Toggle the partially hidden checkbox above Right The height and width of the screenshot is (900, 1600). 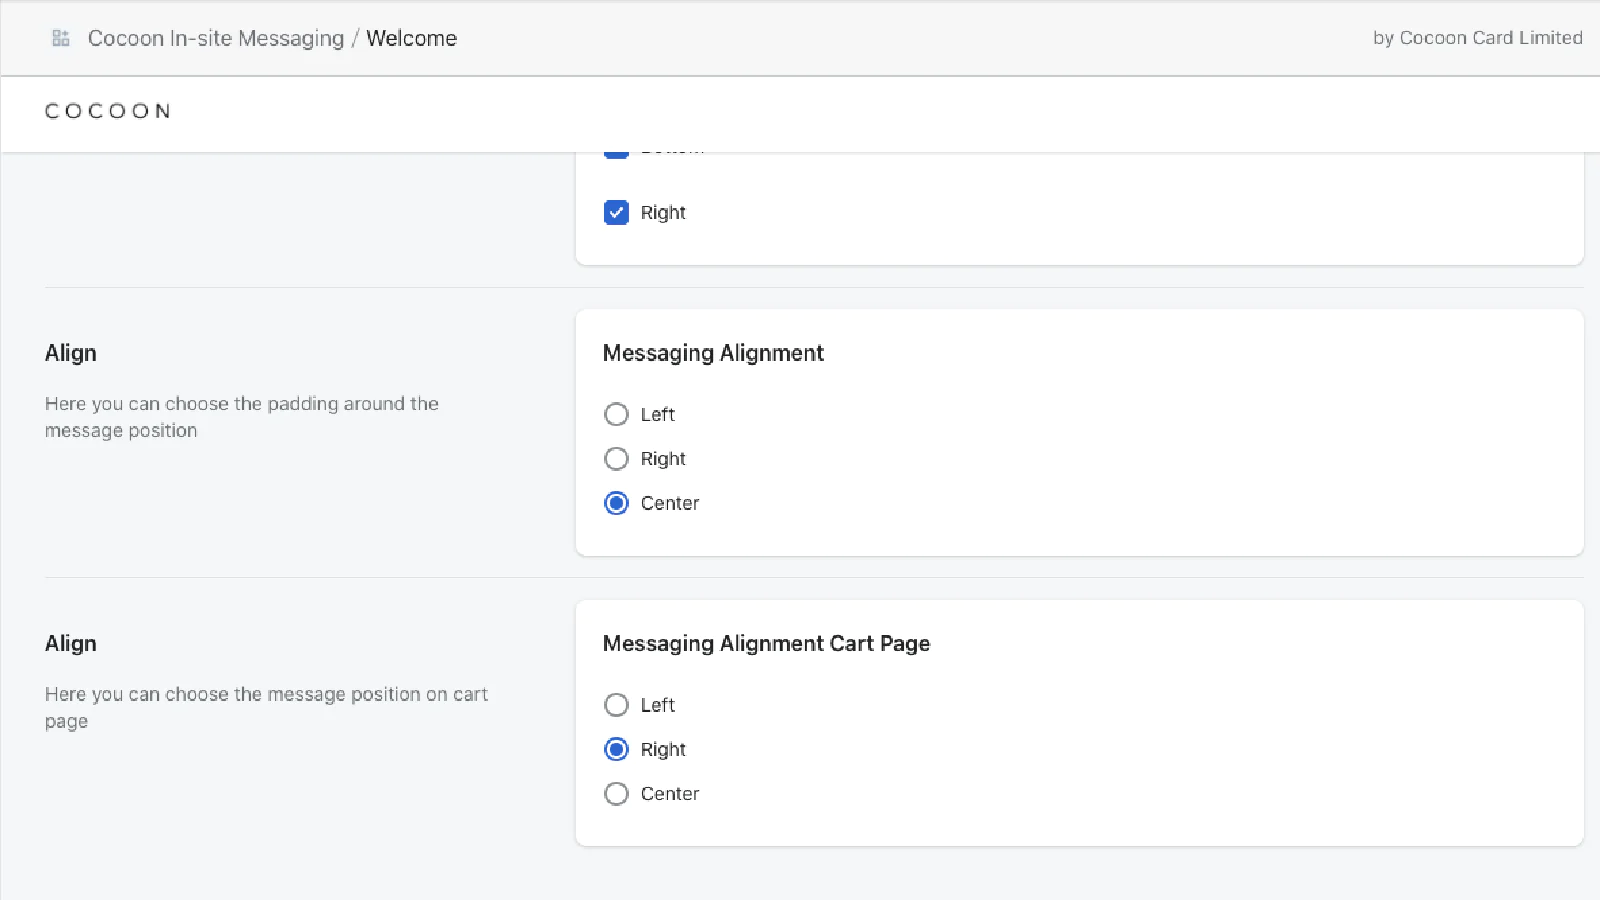616,154
